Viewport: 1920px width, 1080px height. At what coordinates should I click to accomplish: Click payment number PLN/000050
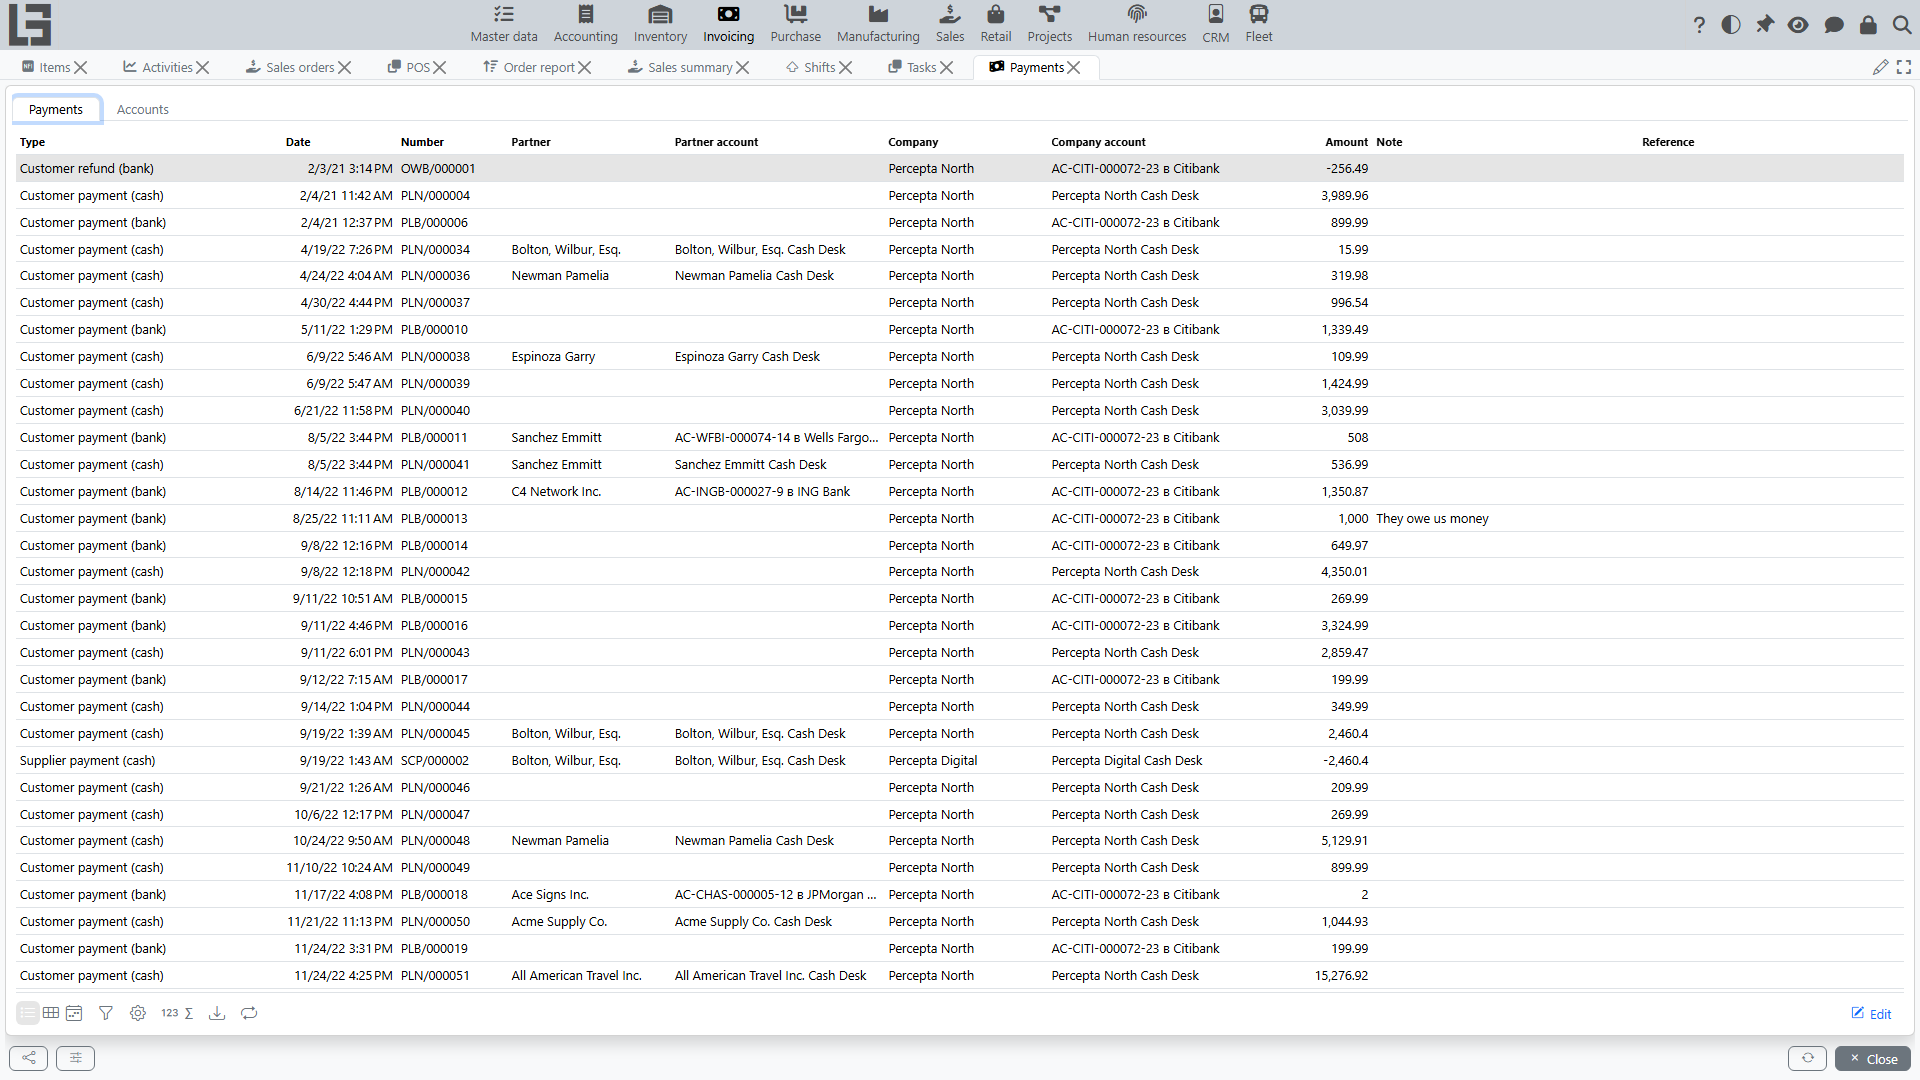tap(435, 921)
